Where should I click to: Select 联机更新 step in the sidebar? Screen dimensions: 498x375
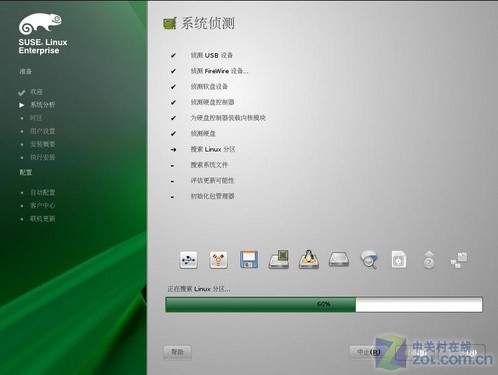tap(43, 219)
